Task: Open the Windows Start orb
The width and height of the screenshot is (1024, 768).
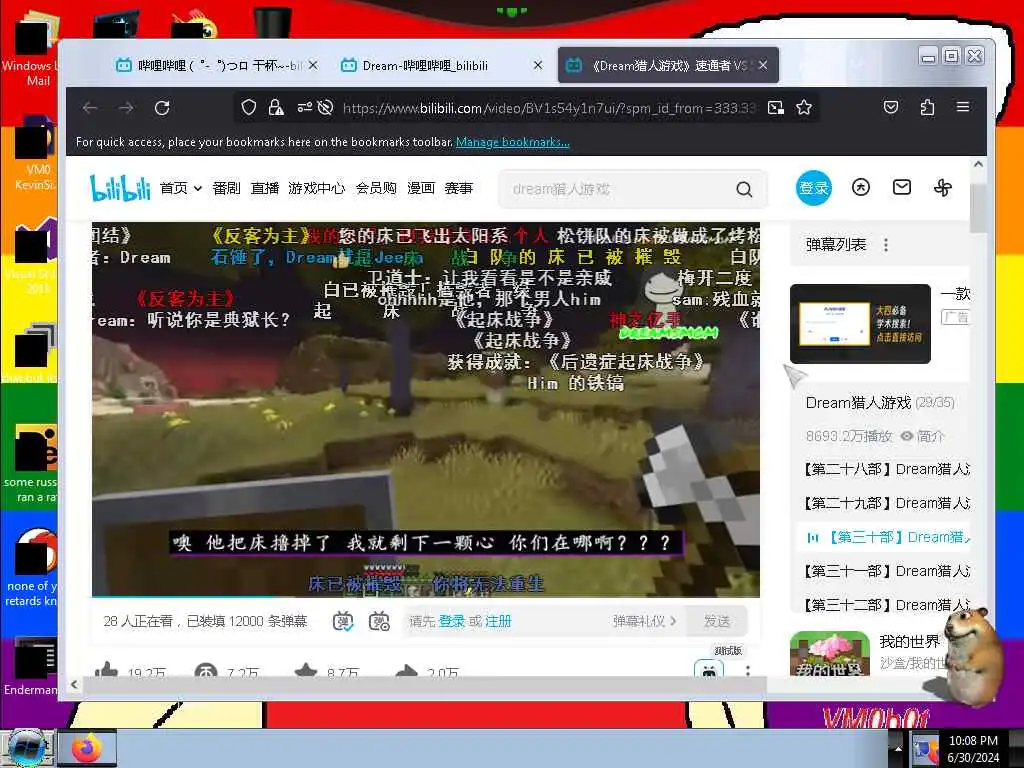Action: point(26,748)
